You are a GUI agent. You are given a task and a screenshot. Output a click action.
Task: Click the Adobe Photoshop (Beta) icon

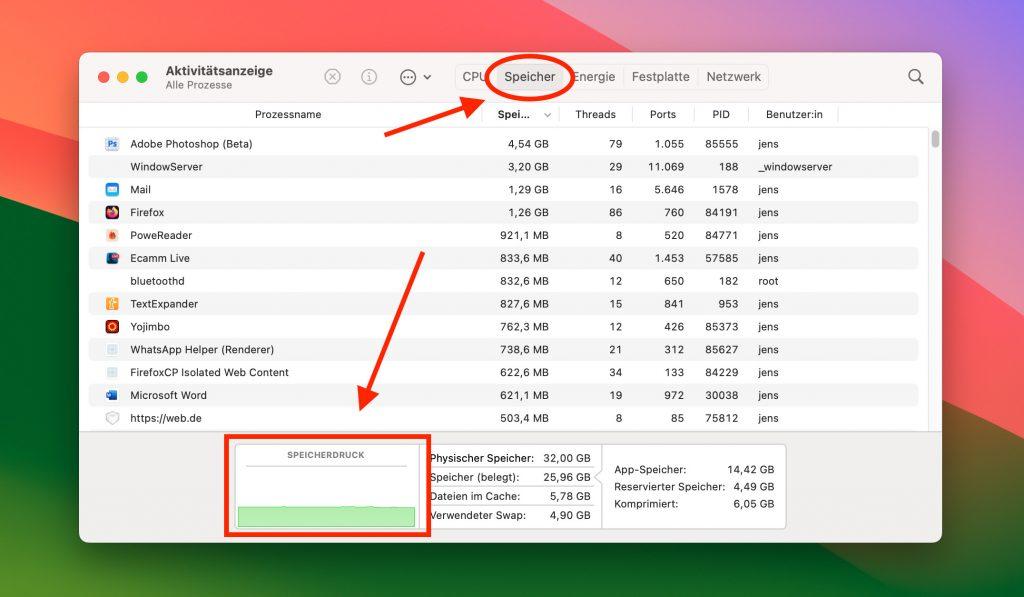tap(112, 144)
